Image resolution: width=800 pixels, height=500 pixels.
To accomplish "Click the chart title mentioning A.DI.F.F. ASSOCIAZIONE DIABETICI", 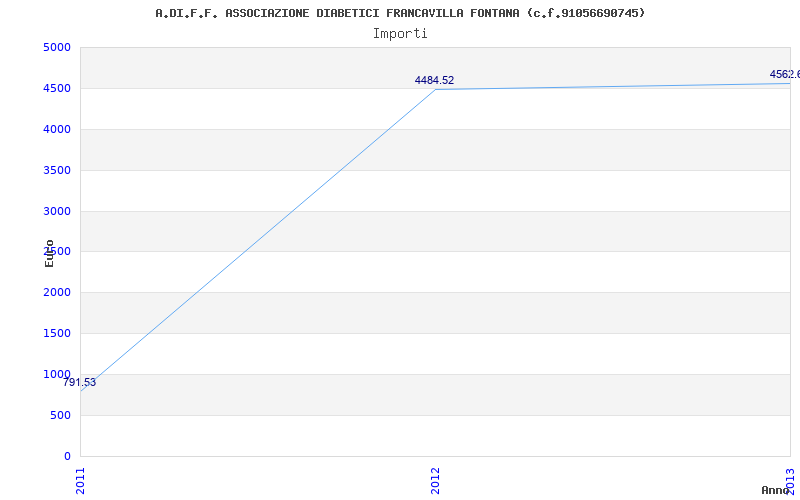I will [x=400, y=13].
